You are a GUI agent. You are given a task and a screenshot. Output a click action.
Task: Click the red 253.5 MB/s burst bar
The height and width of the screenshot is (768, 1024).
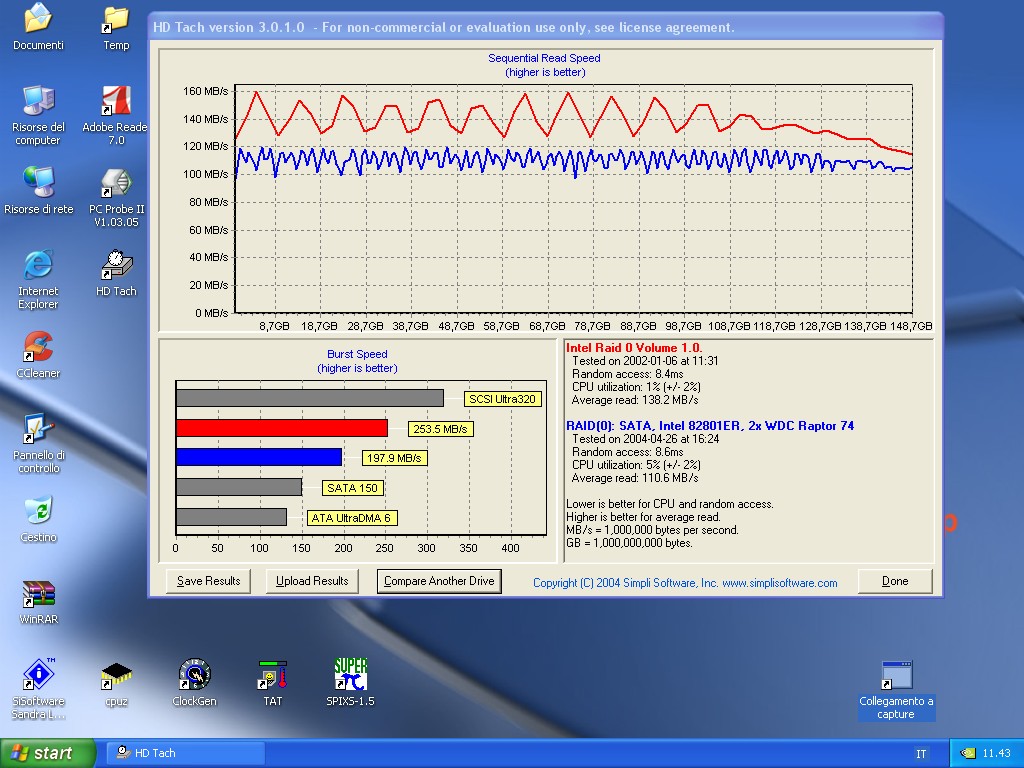[282, 428]
